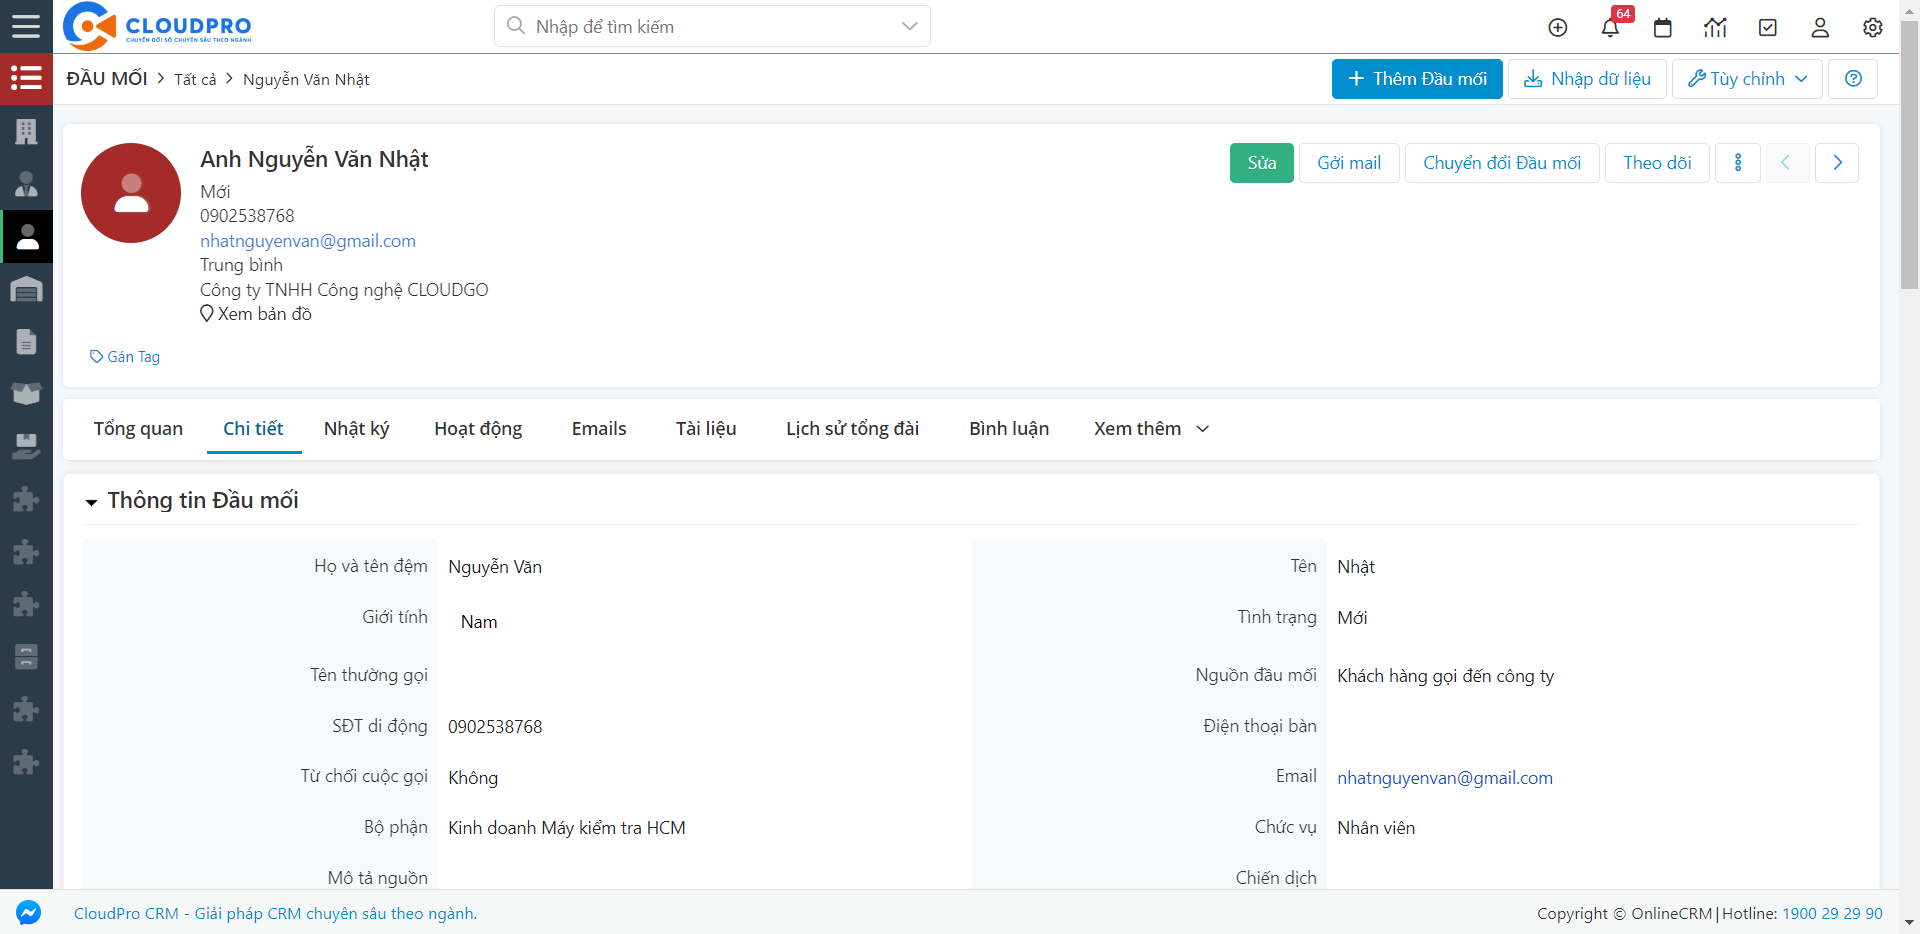Open the building organizations icon in sidebar

[x=26, y=131]
